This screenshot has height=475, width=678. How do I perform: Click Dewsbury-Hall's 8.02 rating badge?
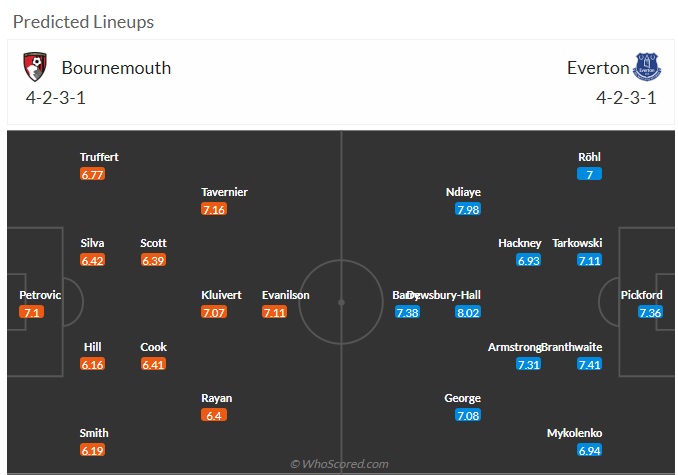tap(468, 312)
